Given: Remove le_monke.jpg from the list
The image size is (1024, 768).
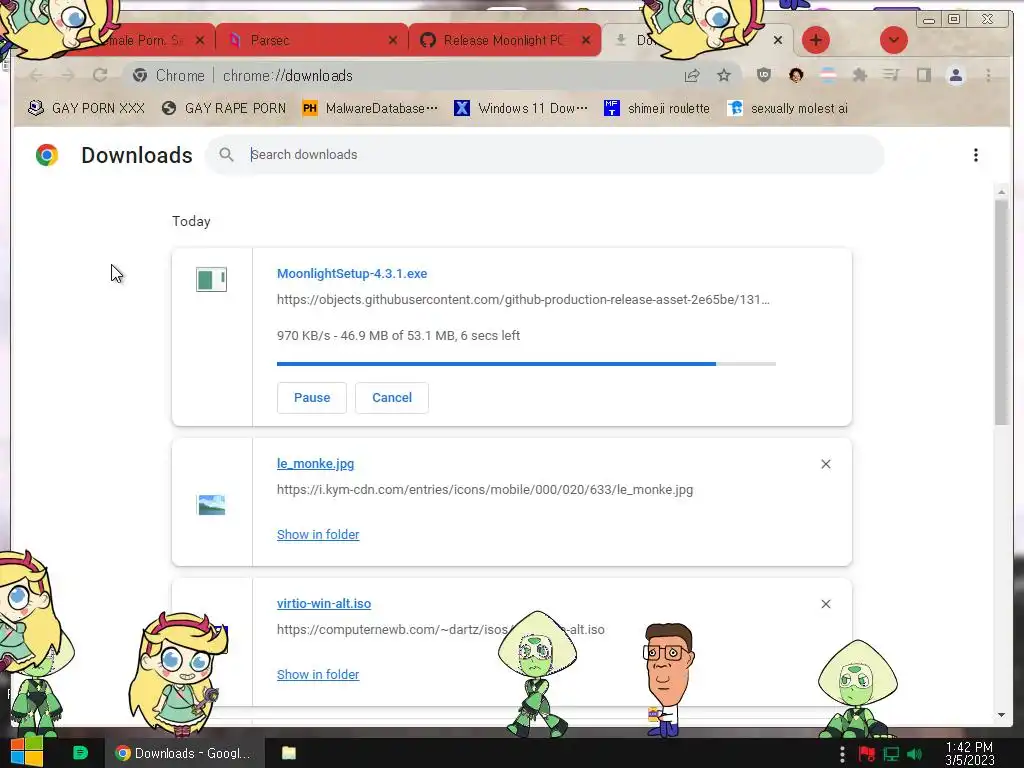Looking at the screenshot, I should (x=825, y=464).
